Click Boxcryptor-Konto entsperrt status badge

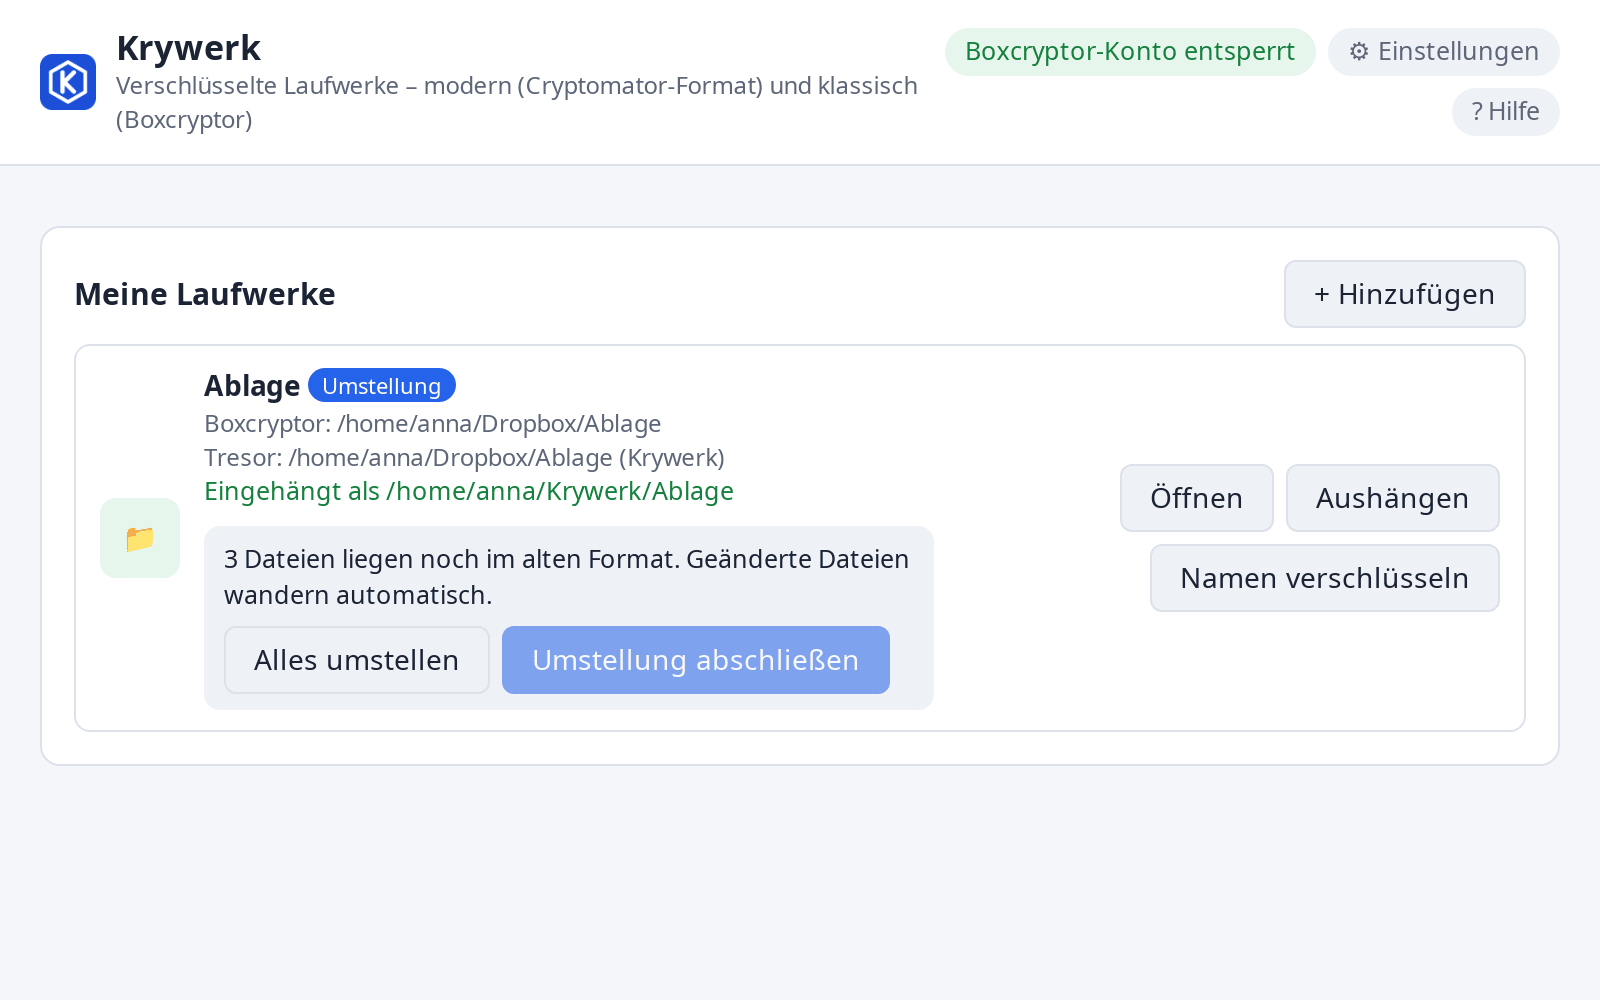pos(1130,52)
